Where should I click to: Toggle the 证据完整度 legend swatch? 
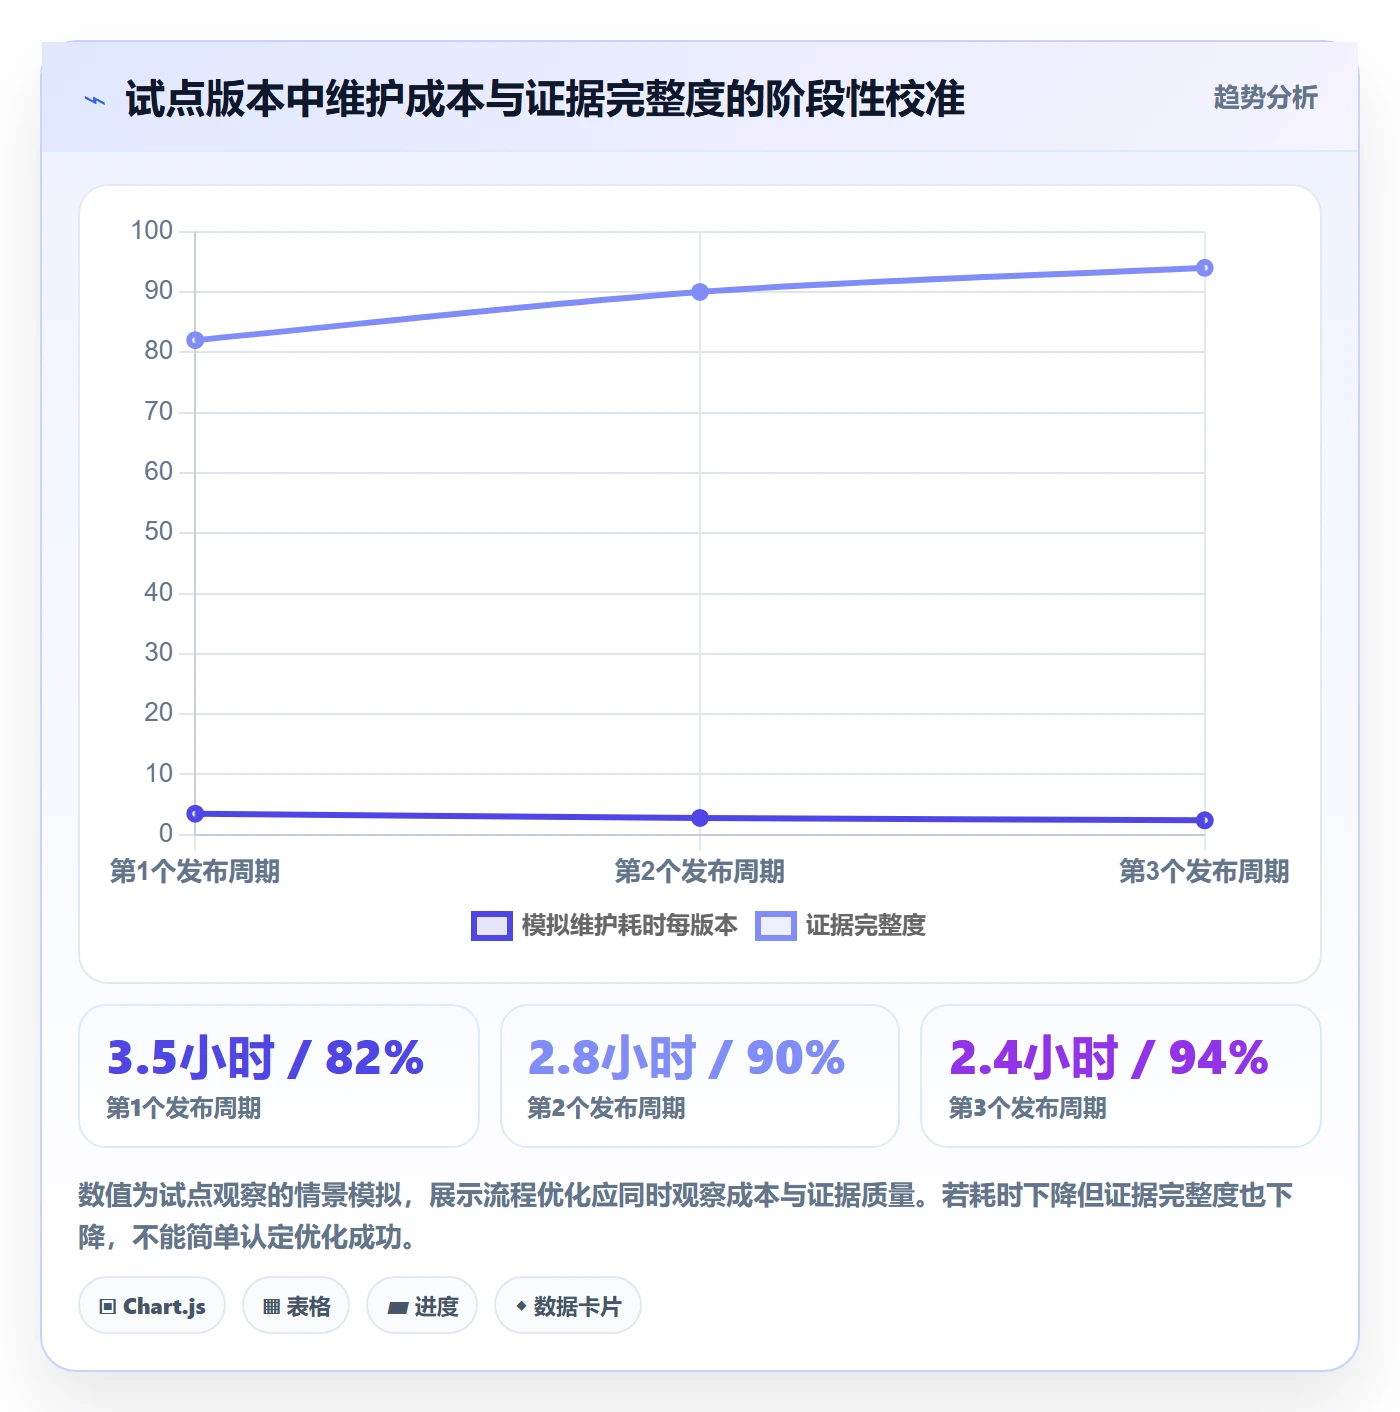point(776,926)
